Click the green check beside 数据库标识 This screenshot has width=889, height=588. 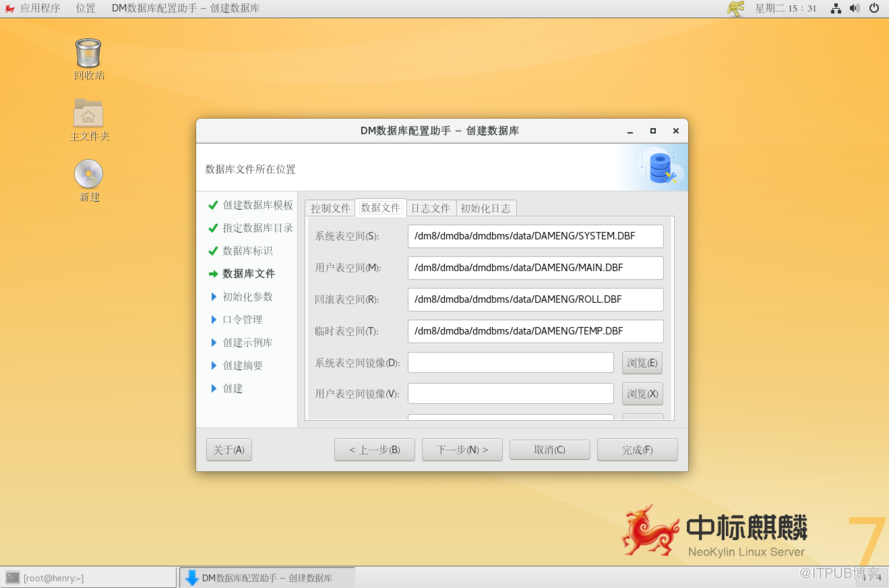click(213, 251)
